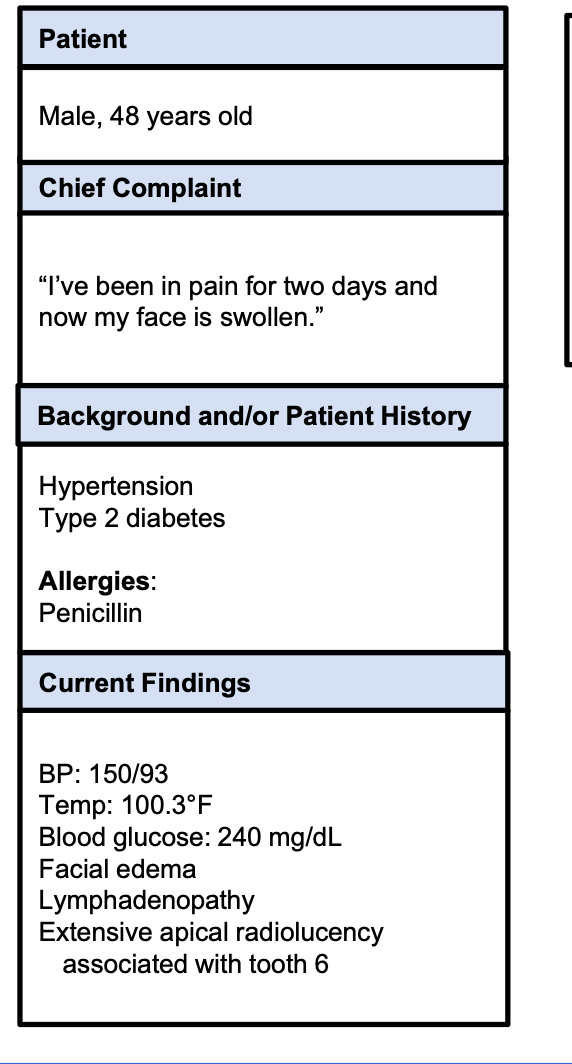The image size is (572, 1064).
Task: Click the BP: 150/93 reading
Action: coord(103,774)
